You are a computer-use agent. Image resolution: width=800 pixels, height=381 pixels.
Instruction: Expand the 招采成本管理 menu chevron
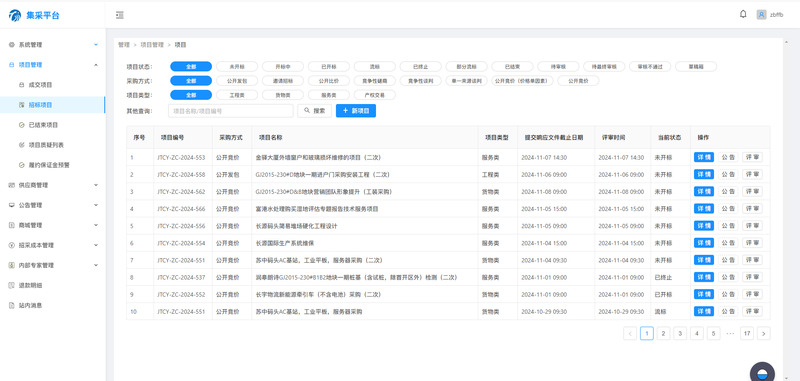(x=96, y=245)
